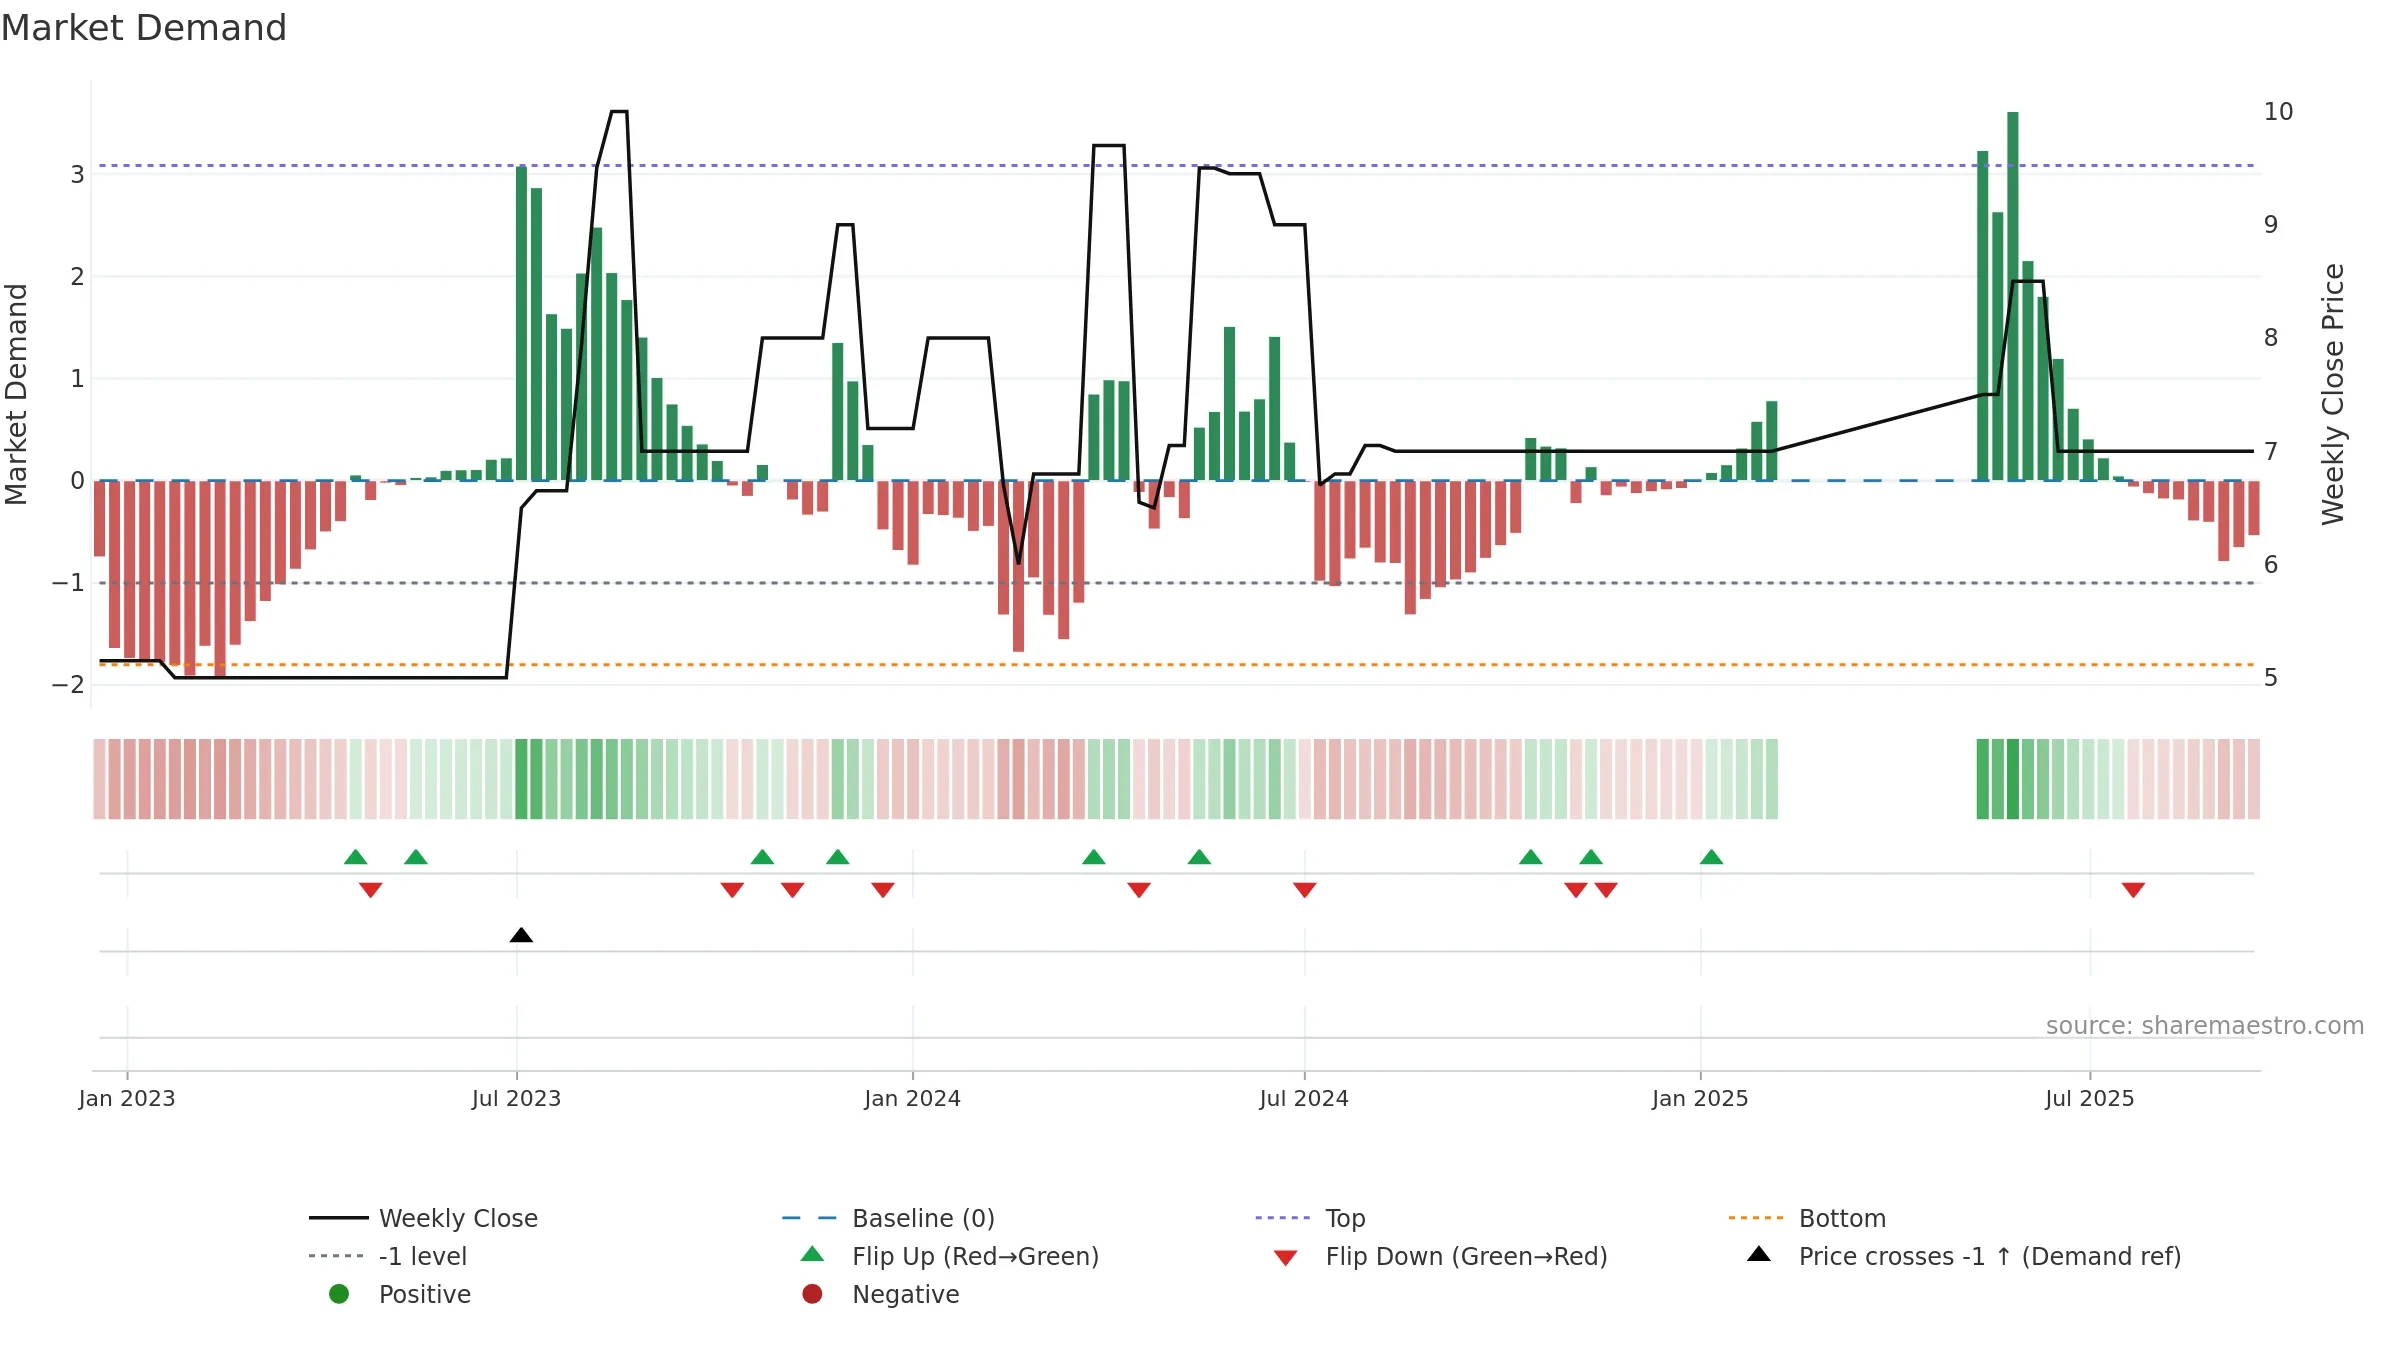
Task: Toggle the Weekly Close legend entry
Action: coord(423,1218)
